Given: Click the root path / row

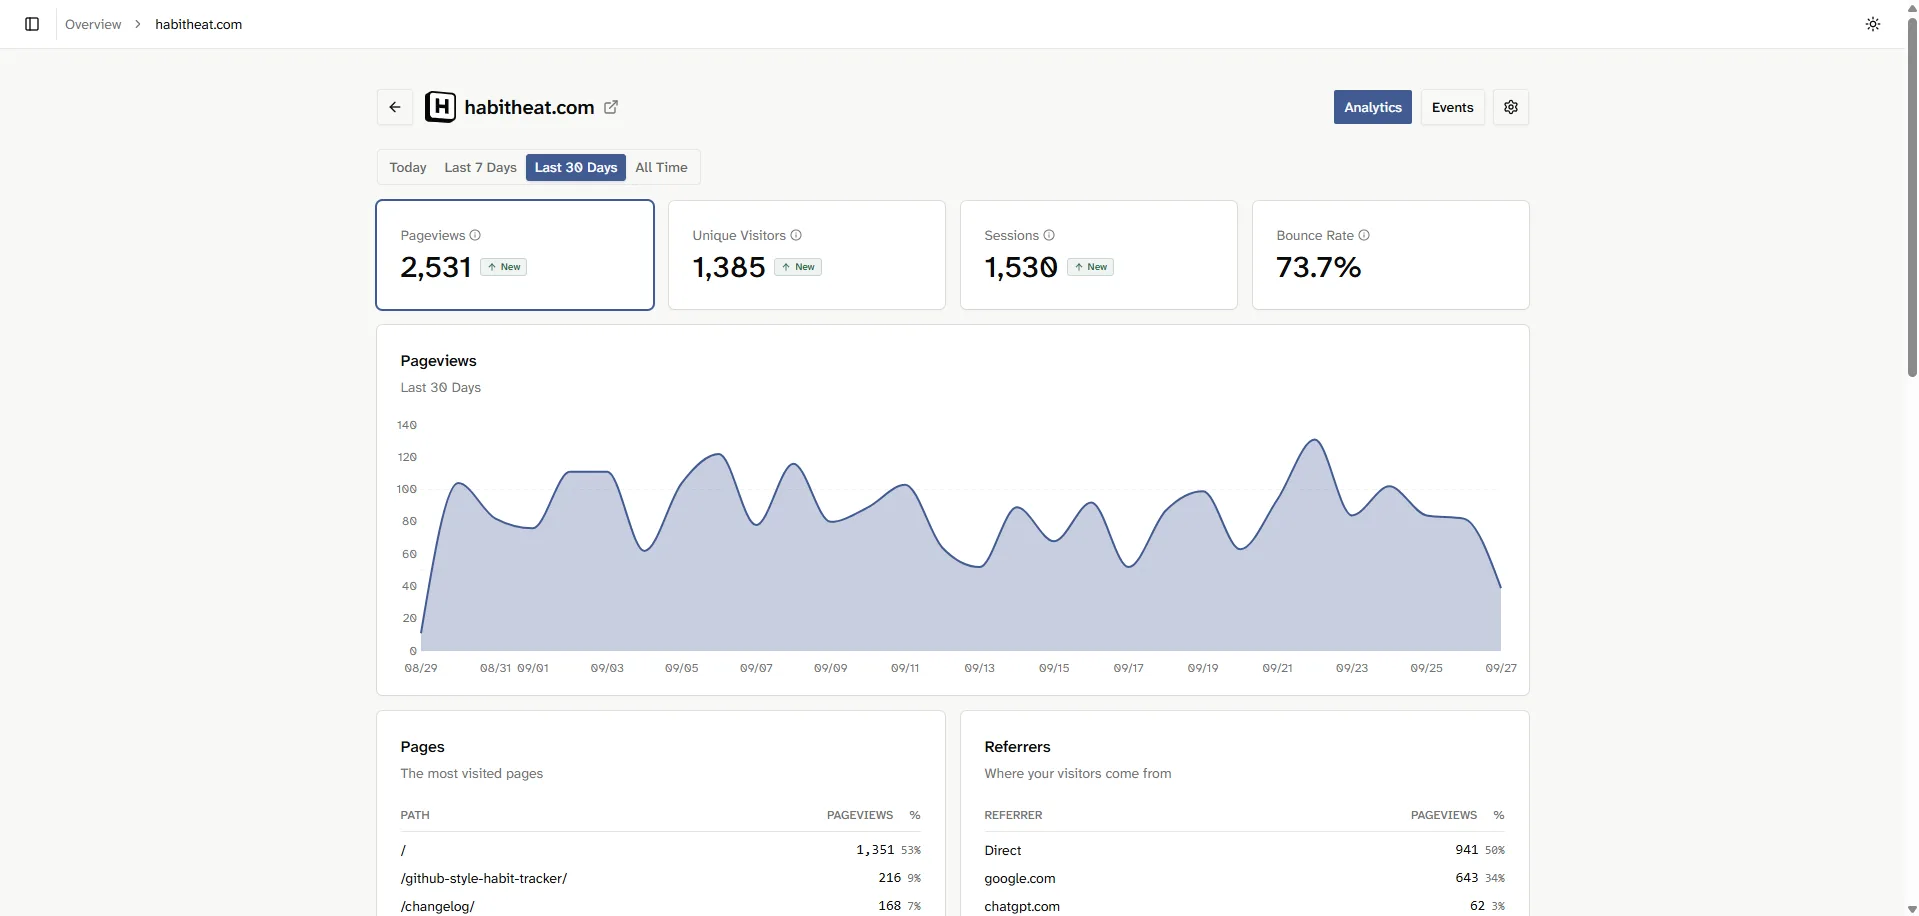Looking at the screenshot, I should pyautogui.click(x=660, y=850).
